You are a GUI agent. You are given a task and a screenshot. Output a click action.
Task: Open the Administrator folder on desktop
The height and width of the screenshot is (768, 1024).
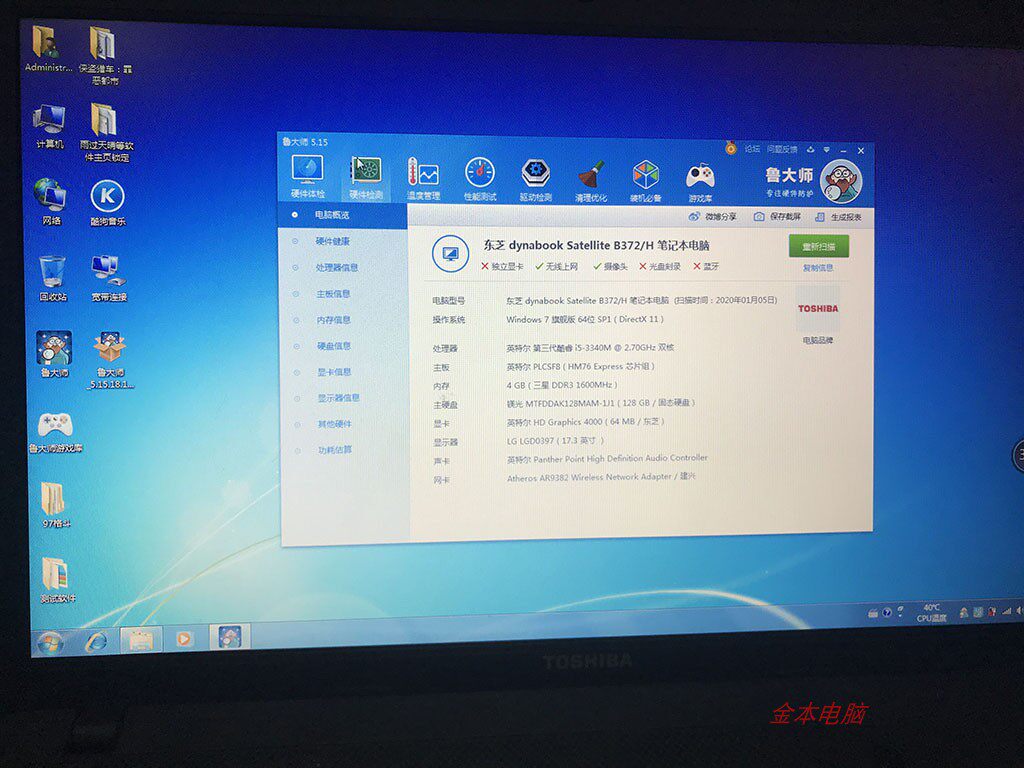[47, 49]
